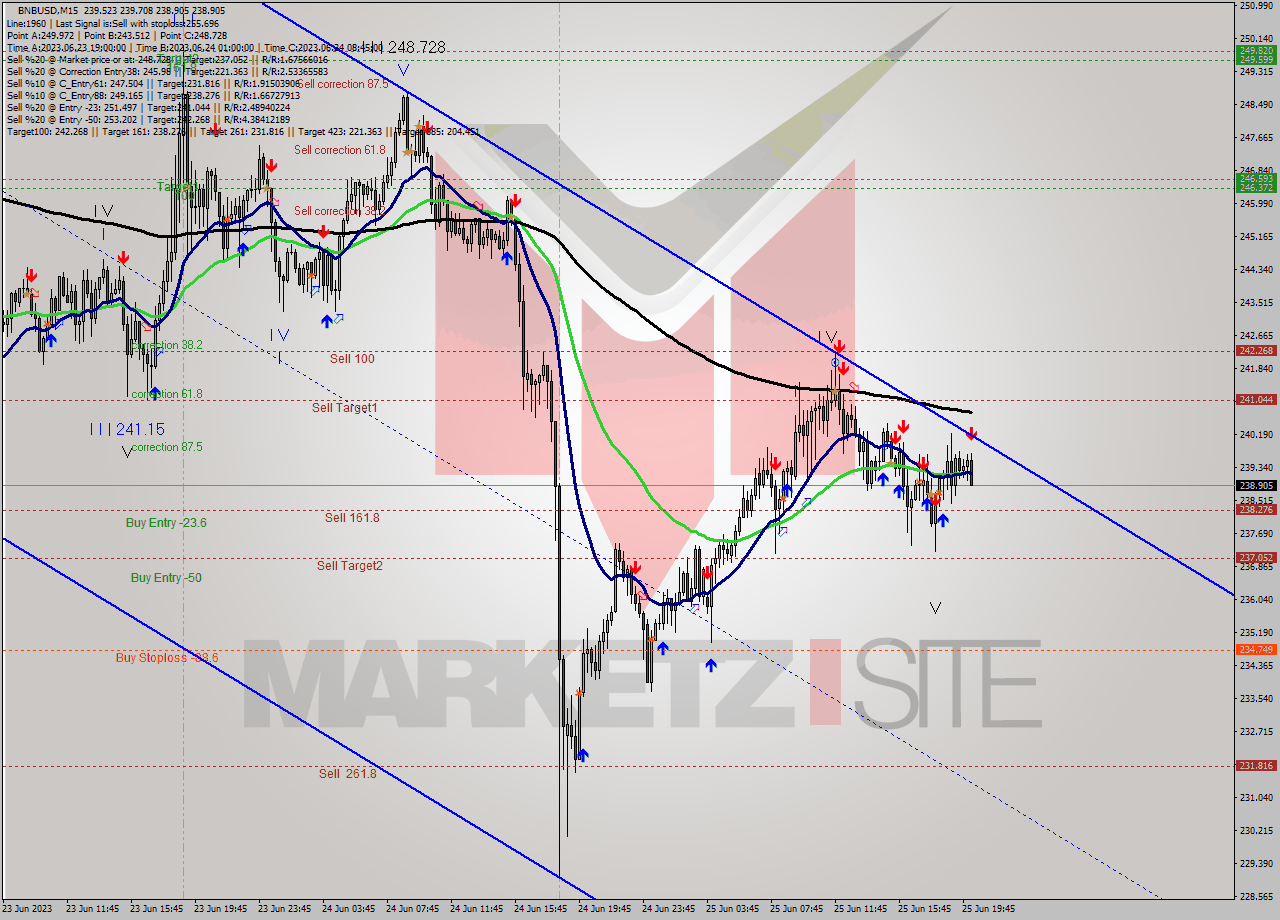Click the 233.540 price axis value
The height and width of the screenshot is (920, 1280).
1256,698
